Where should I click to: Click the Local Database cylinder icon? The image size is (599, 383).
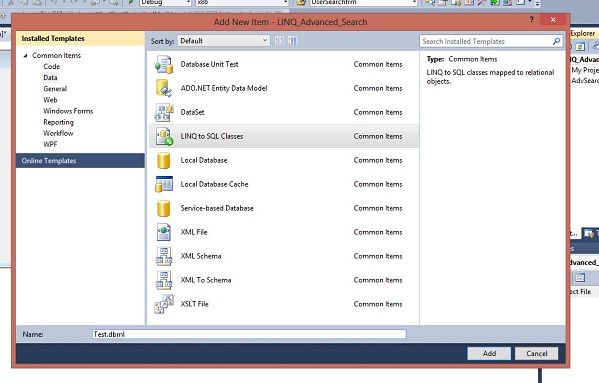[x=164, y=160]
